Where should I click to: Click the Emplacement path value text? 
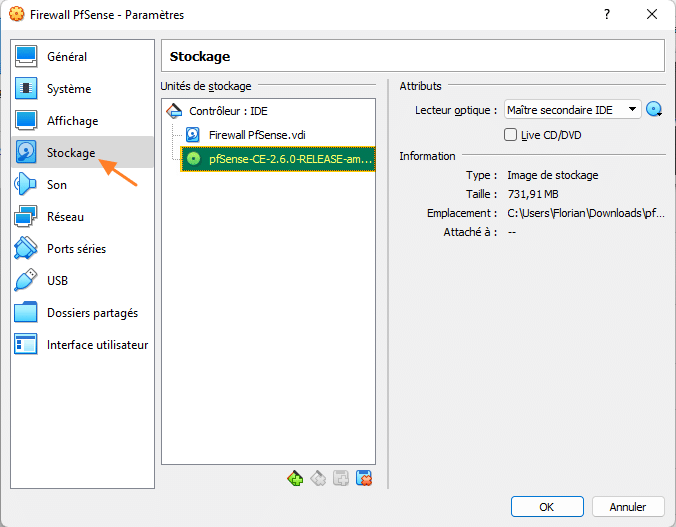click(x=585, y=213)
